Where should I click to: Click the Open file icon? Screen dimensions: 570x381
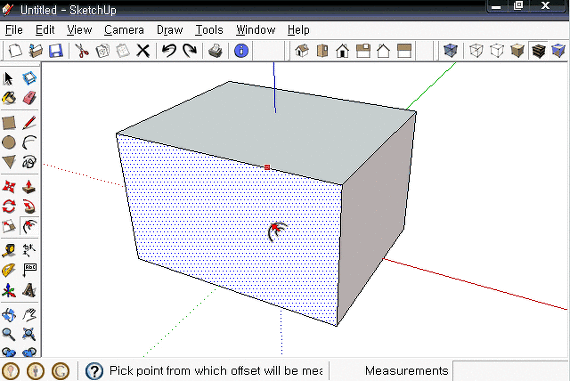point(35,51)
